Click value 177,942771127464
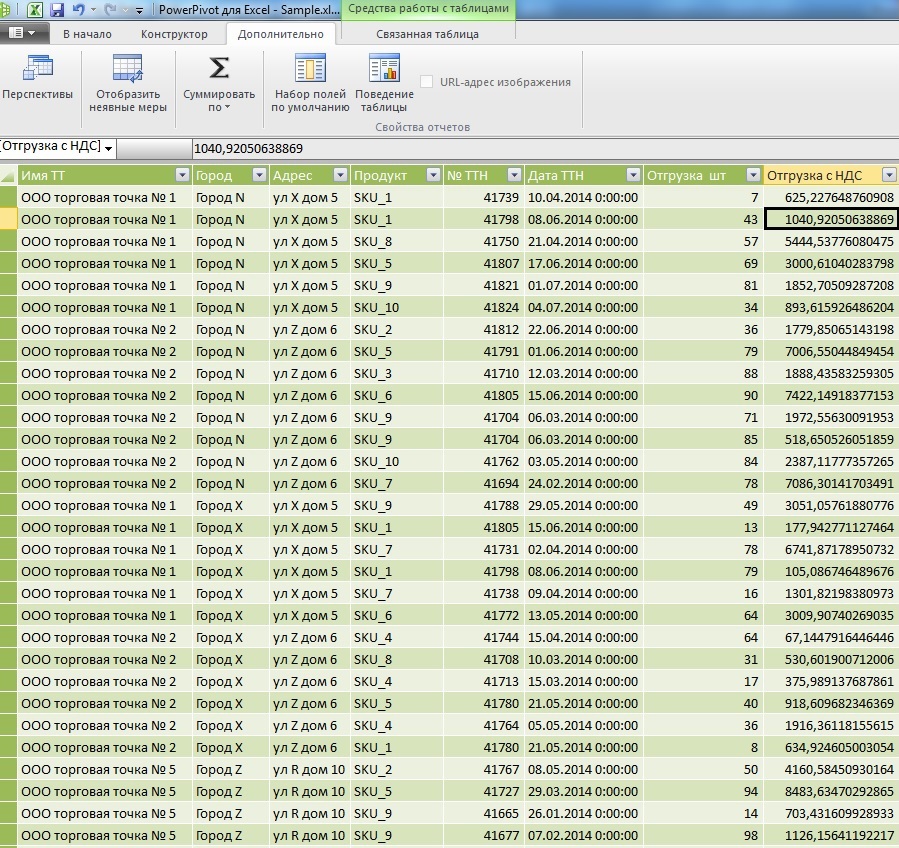This screenshot has height=848, width=899. (x=831, y=527)
